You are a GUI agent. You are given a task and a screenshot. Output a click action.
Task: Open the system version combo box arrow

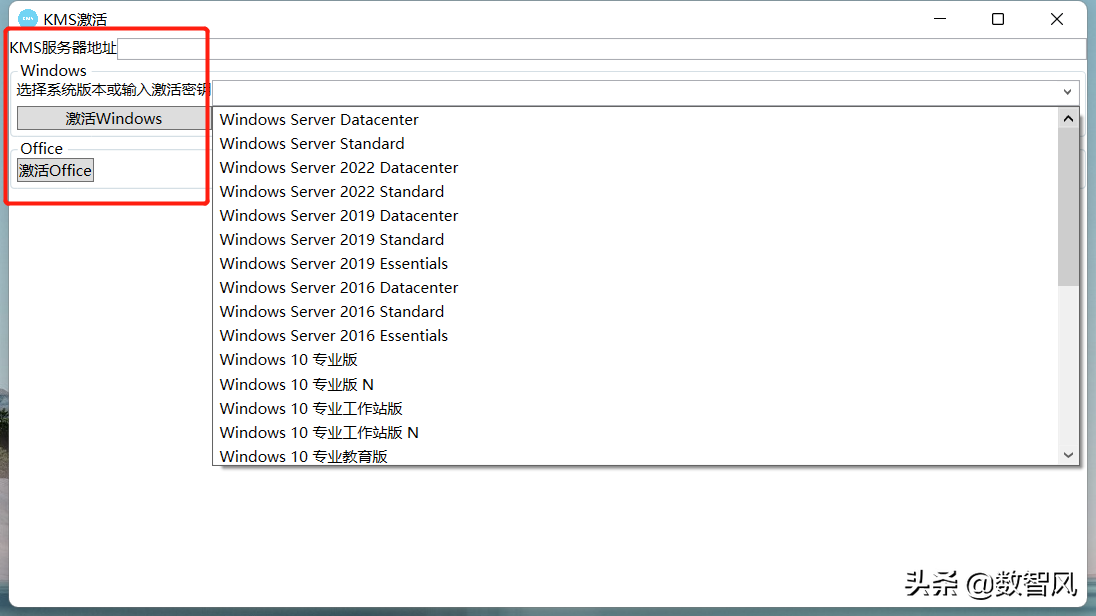(x=1067, y=92)
